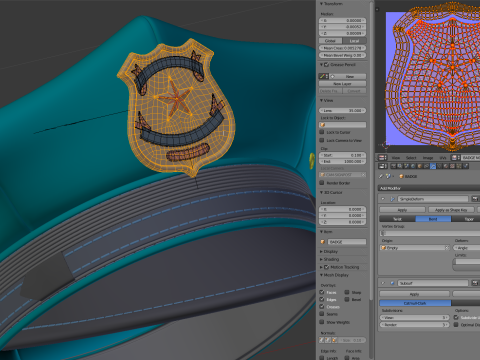
Task: Enable the Render Border checkbox
Action: point(322,183)
